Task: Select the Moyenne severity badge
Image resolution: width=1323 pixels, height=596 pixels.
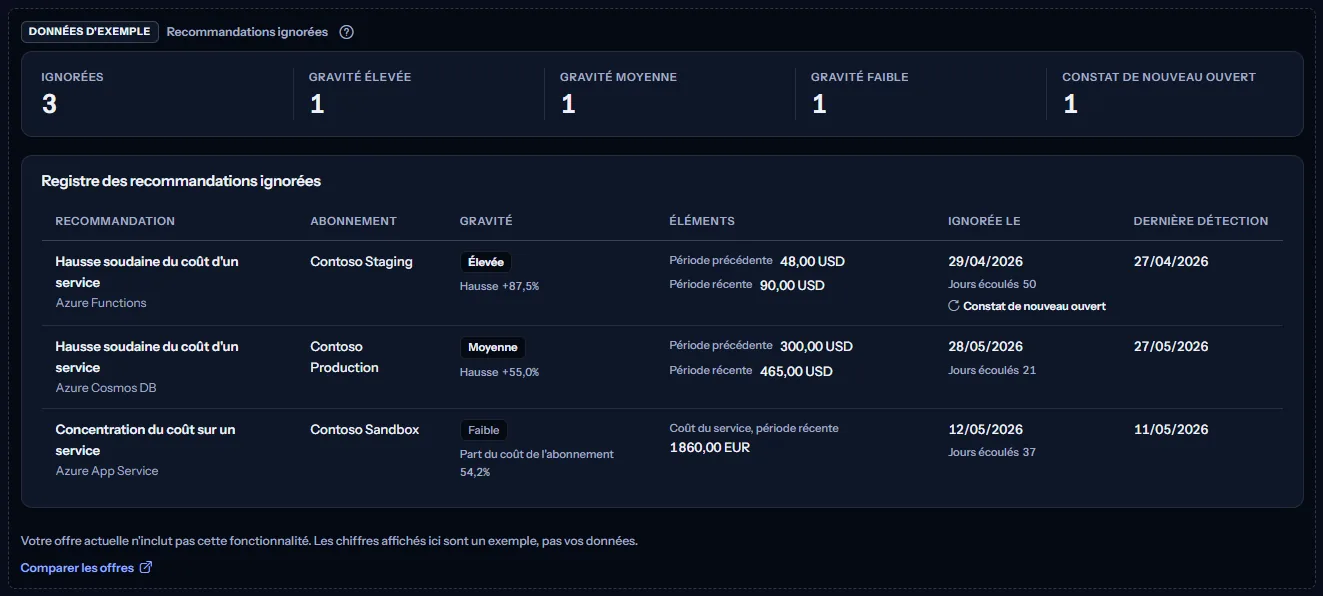Action: pos(492,347)
